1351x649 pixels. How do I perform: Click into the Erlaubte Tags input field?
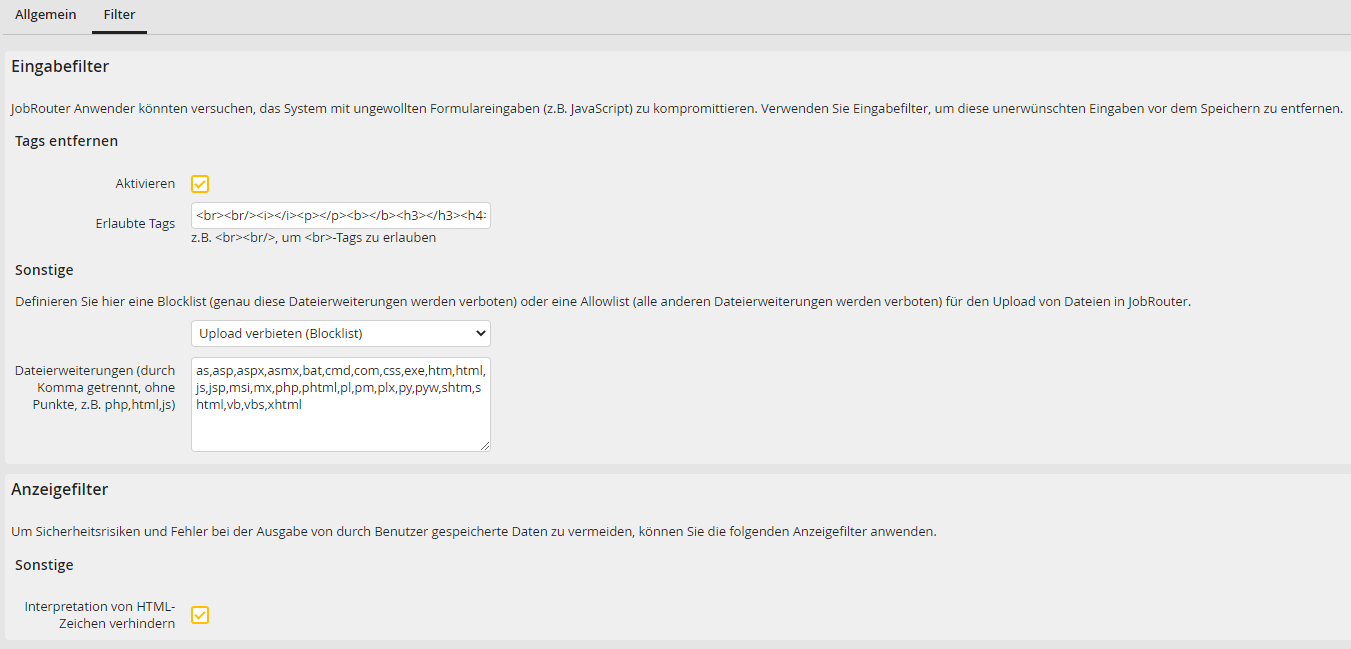pyautogui.click(x=340, y=216)
